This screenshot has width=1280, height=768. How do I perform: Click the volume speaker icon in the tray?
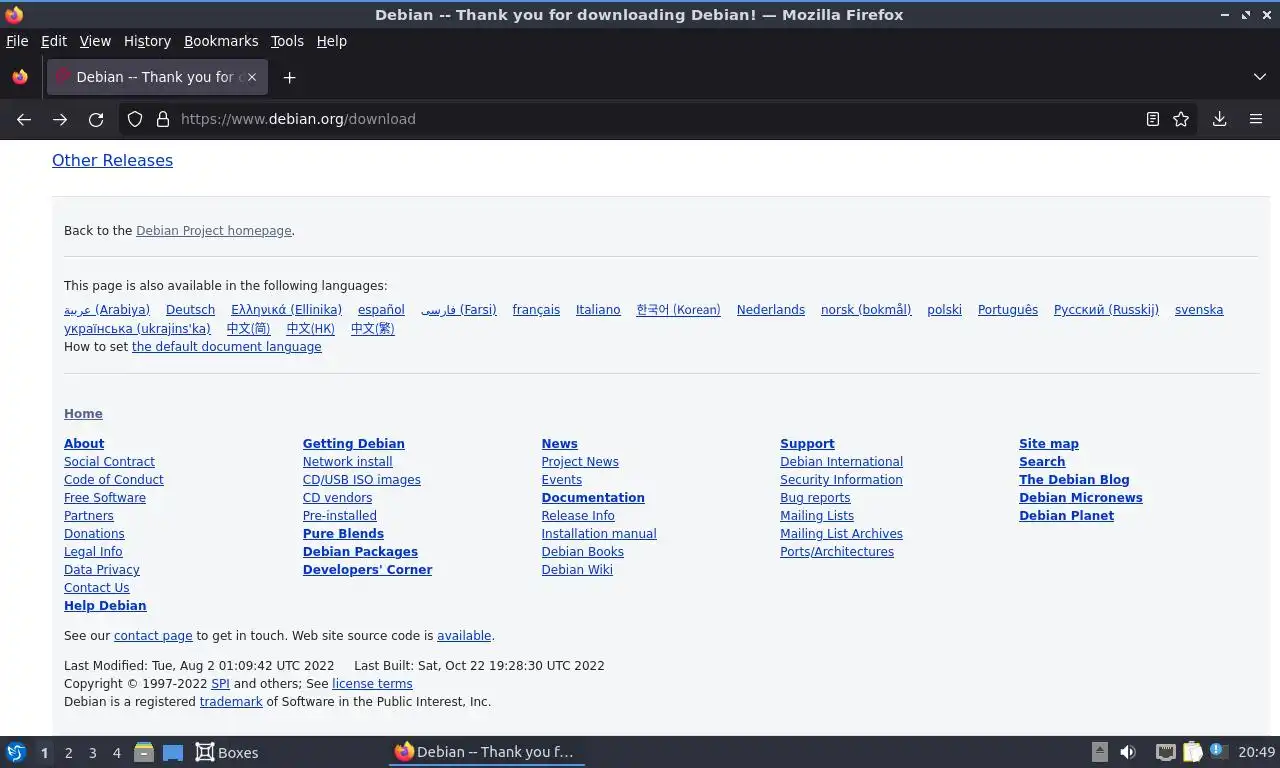coord(1128,752)
